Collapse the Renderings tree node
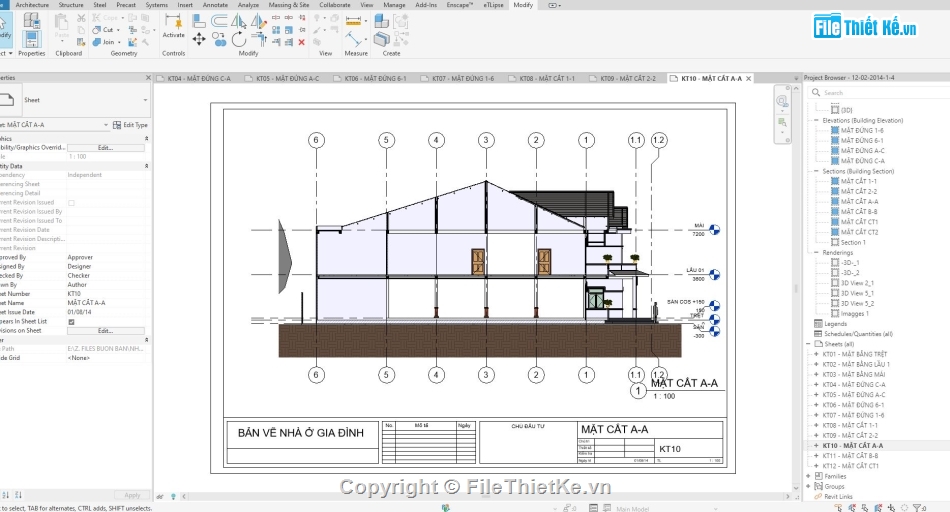 tap(815, 253)
